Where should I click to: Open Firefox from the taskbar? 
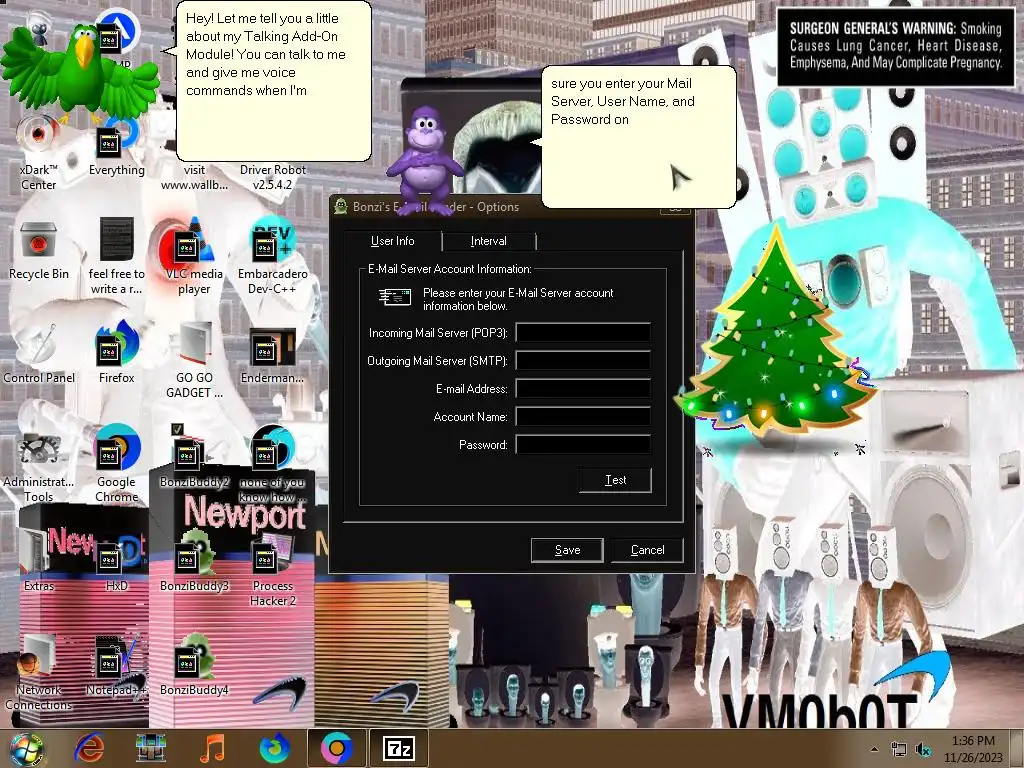(274, 748)
